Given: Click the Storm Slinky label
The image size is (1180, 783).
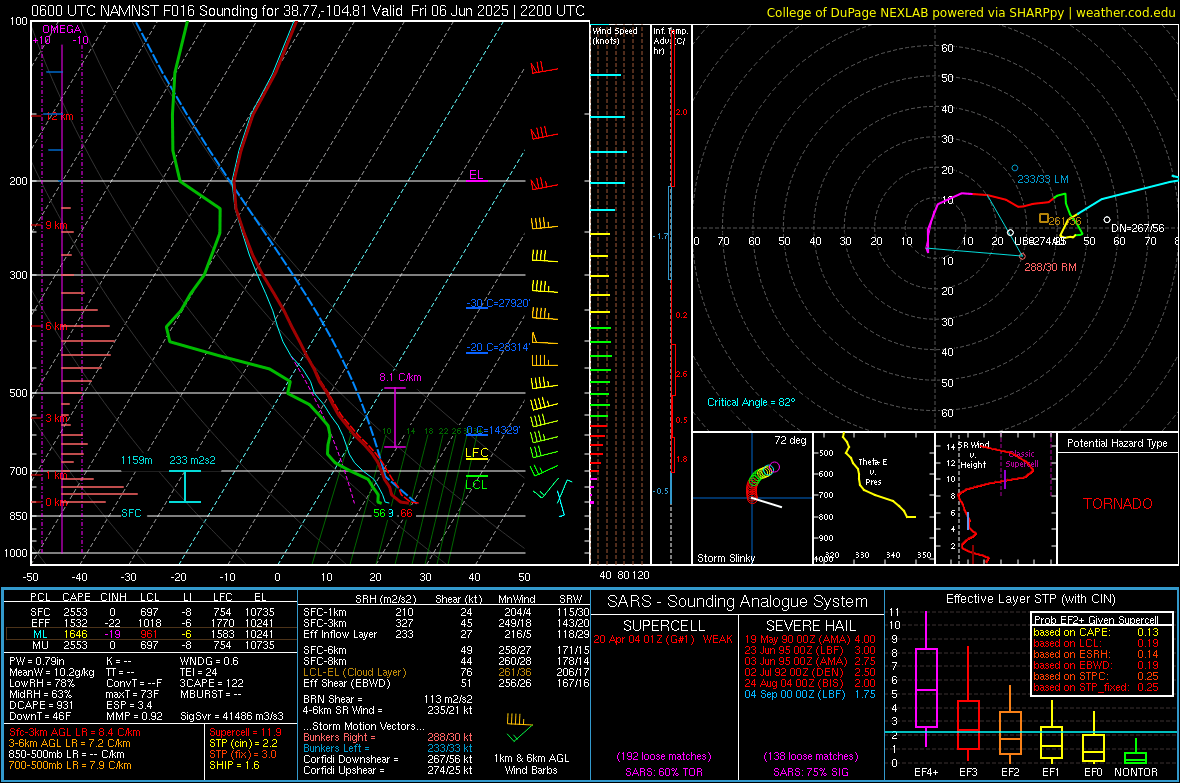Looking at the screenshot, I should pos(725,558).
